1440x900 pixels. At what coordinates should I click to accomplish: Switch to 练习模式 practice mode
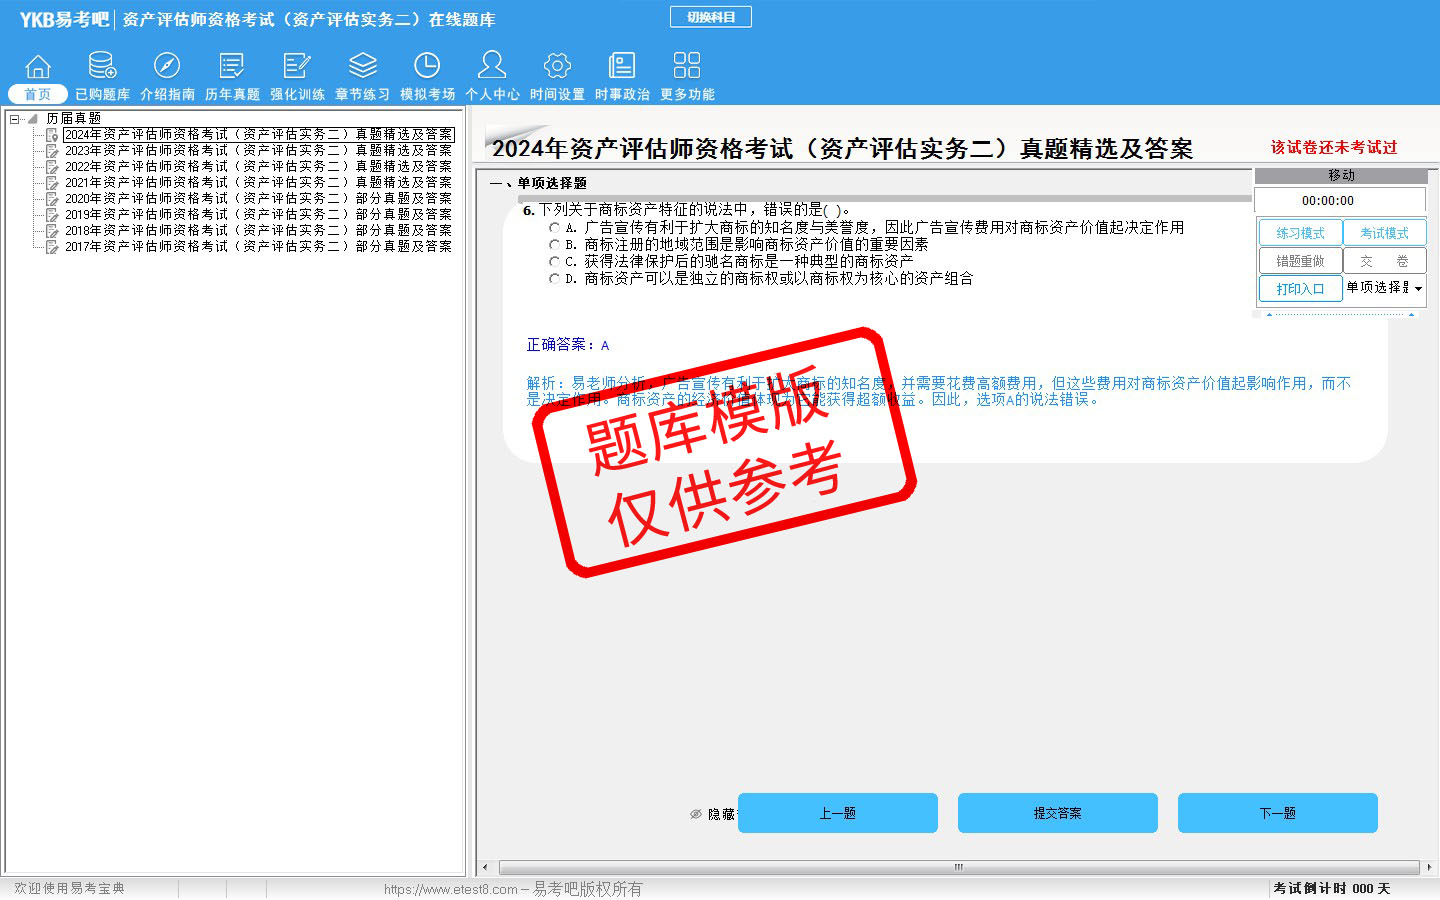1300,233
